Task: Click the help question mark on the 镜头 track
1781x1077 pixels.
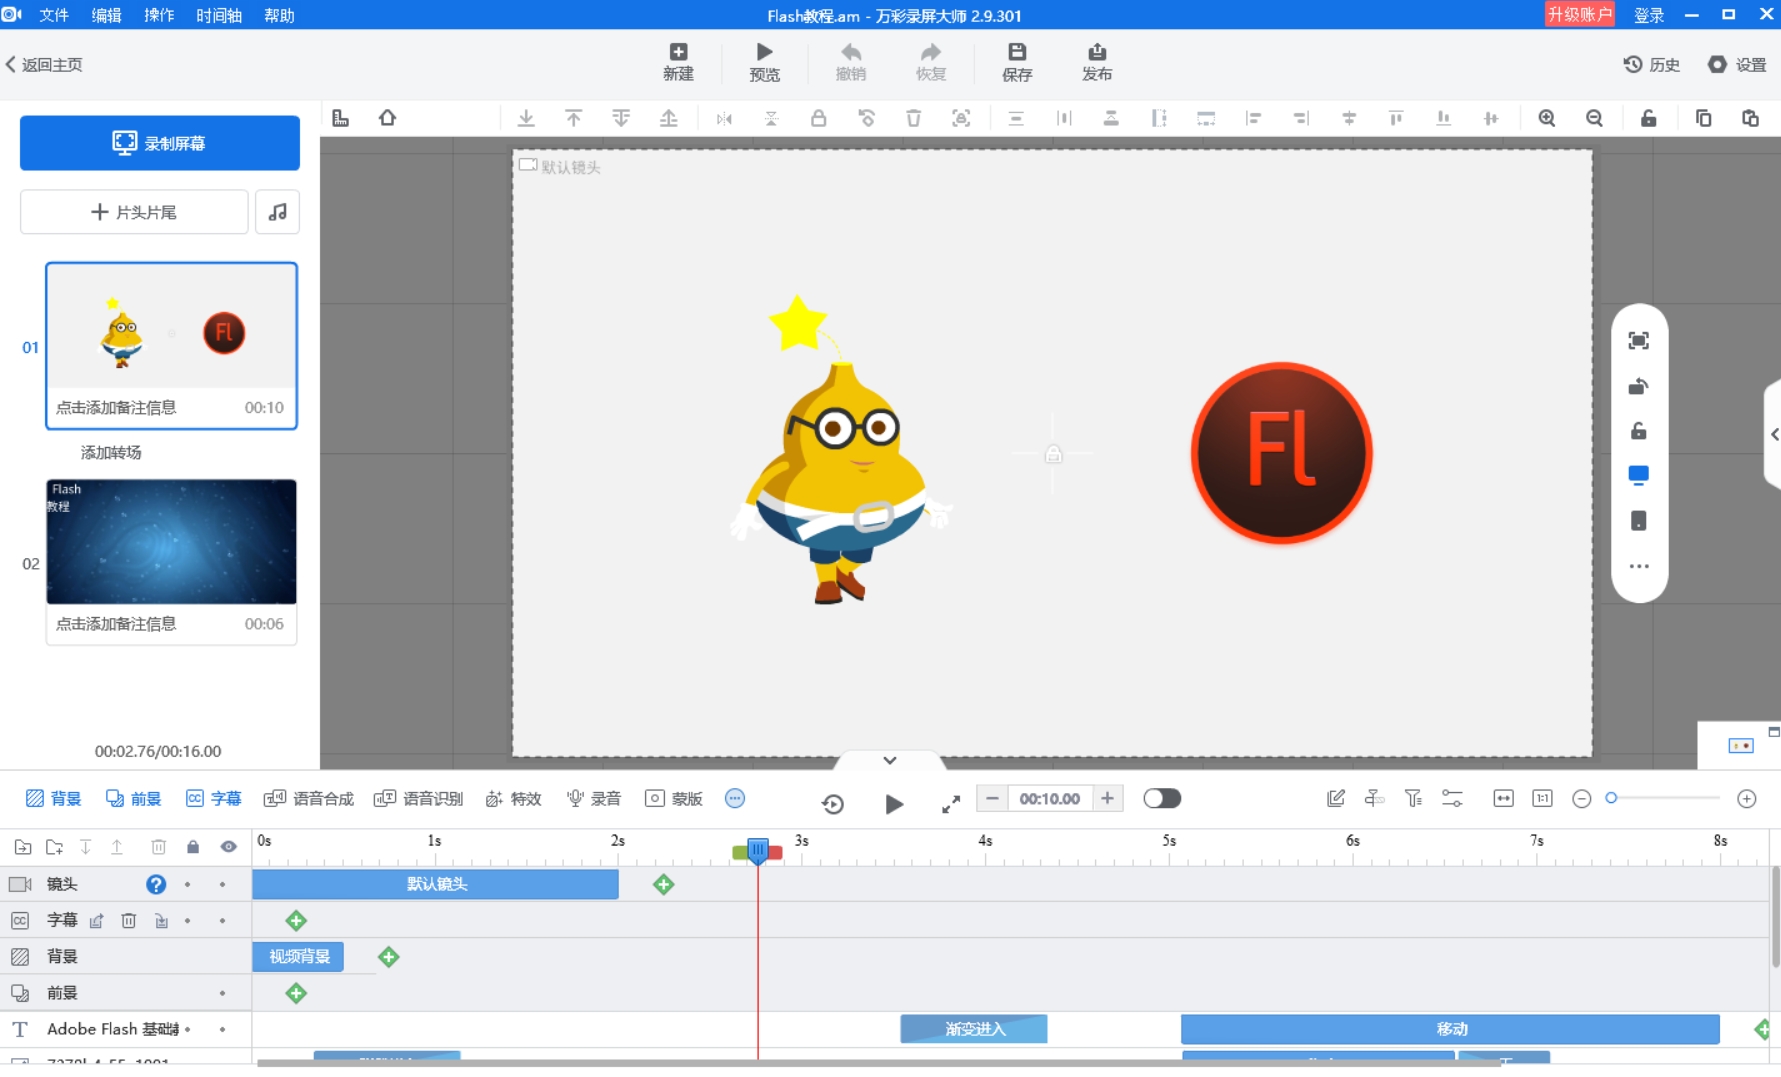Action: tap(156, 884)
